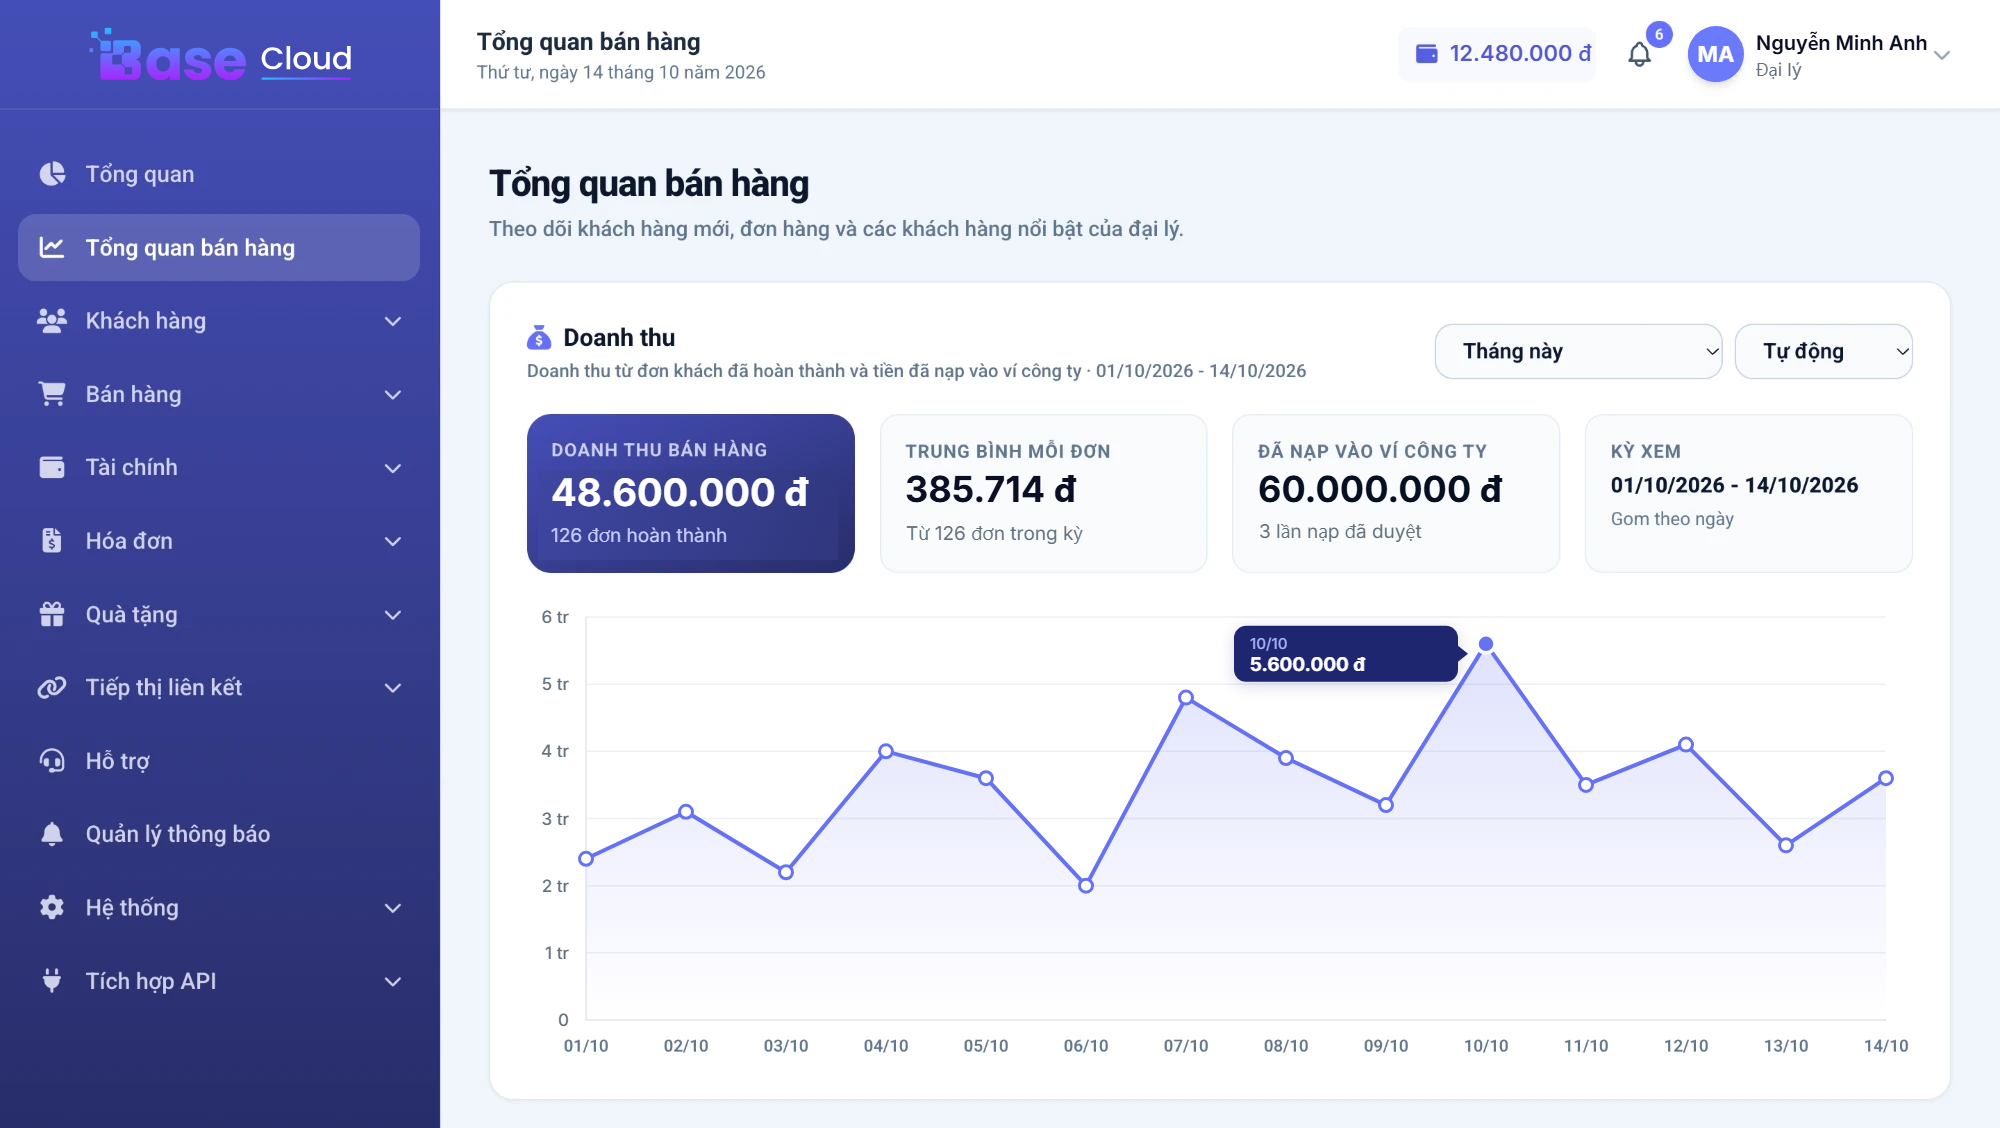Open Hỗ trợ menu item
Screen dimensions: 2000x1128
[x=219, y=761]
